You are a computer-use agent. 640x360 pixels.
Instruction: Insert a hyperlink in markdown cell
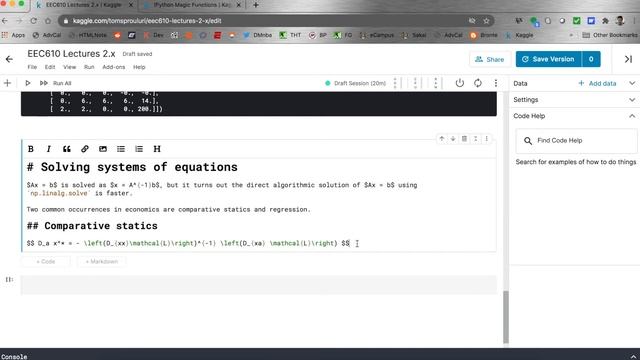coord(84,149)
